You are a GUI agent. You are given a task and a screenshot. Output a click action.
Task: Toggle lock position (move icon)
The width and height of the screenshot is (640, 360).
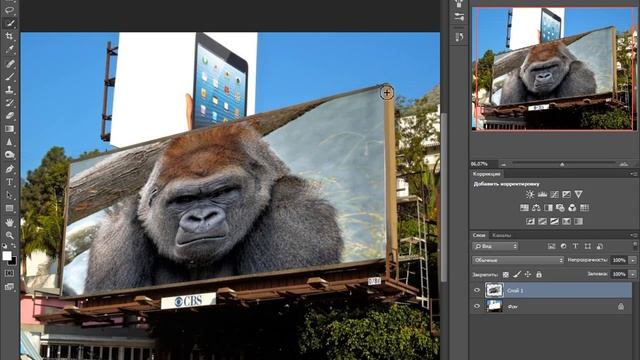(x=528, y=275)
